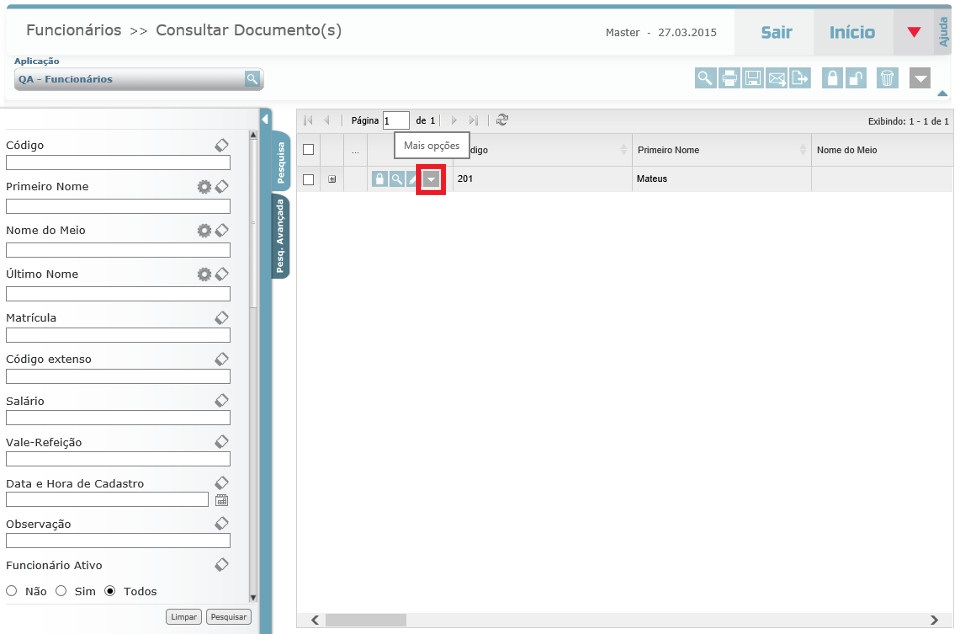Expand row 201 with the plus icon
The height and width of the screenshot is (634, 960).
click(332, 180)
